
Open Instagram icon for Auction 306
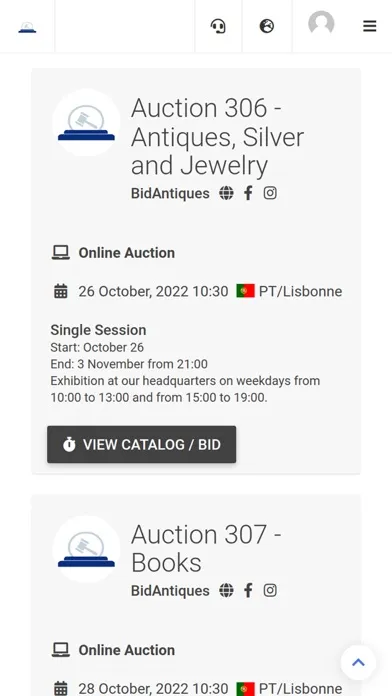(270, 193)
